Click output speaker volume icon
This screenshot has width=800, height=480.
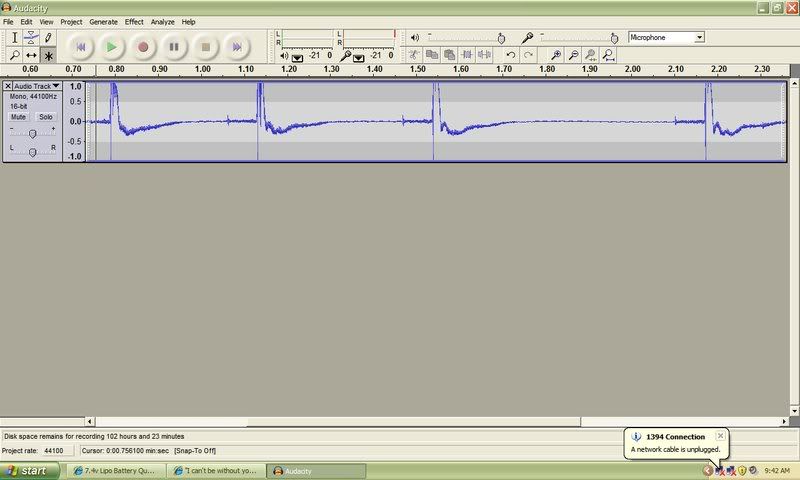415,38
